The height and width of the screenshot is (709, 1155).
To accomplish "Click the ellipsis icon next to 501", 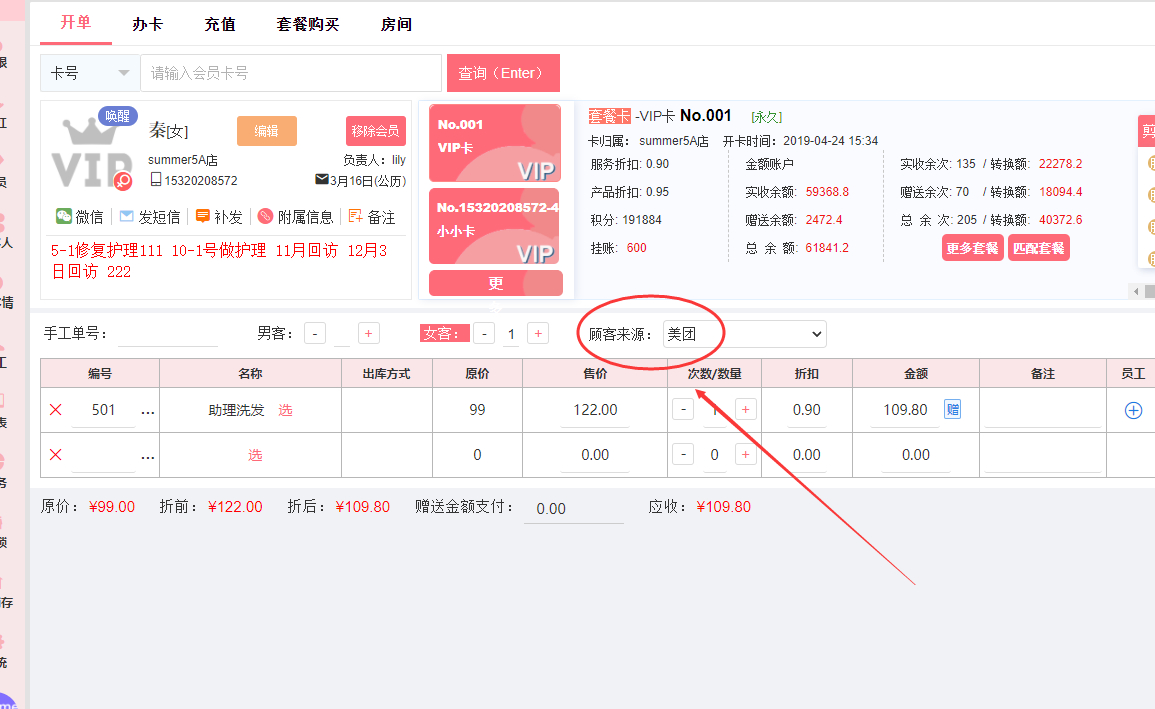I will 147,412.
